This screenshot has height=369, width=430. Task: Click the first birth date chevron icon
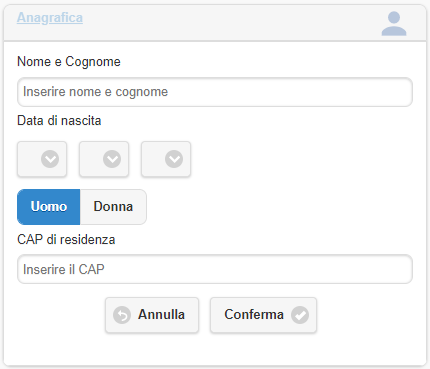50,159
